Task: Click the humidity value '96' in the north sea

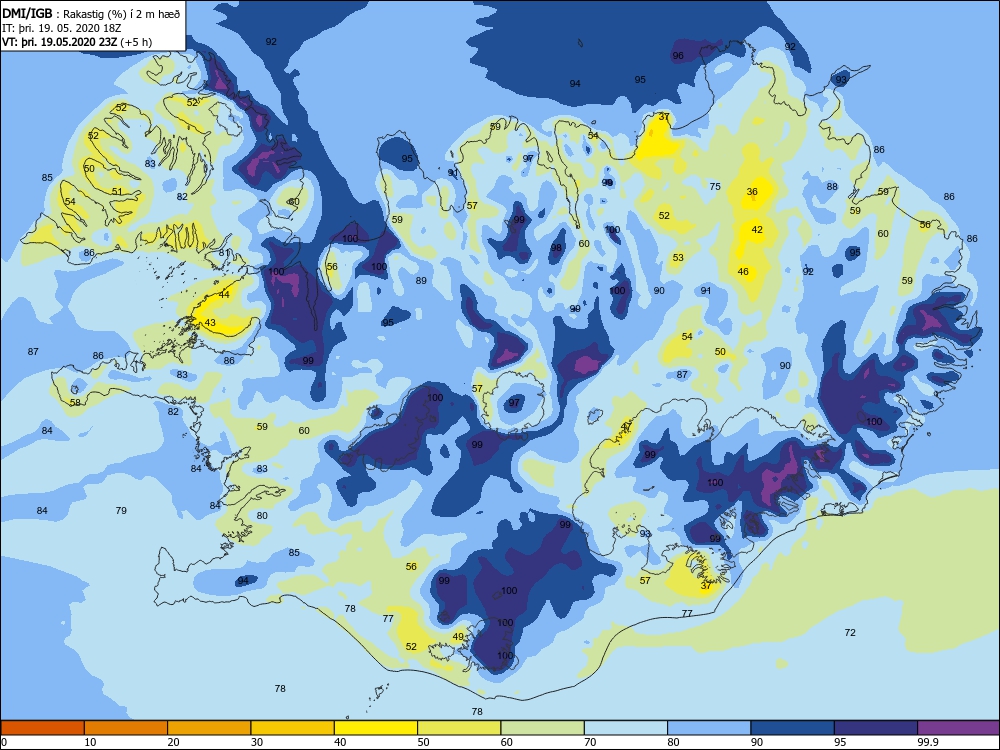Action: tap(678, 55)
